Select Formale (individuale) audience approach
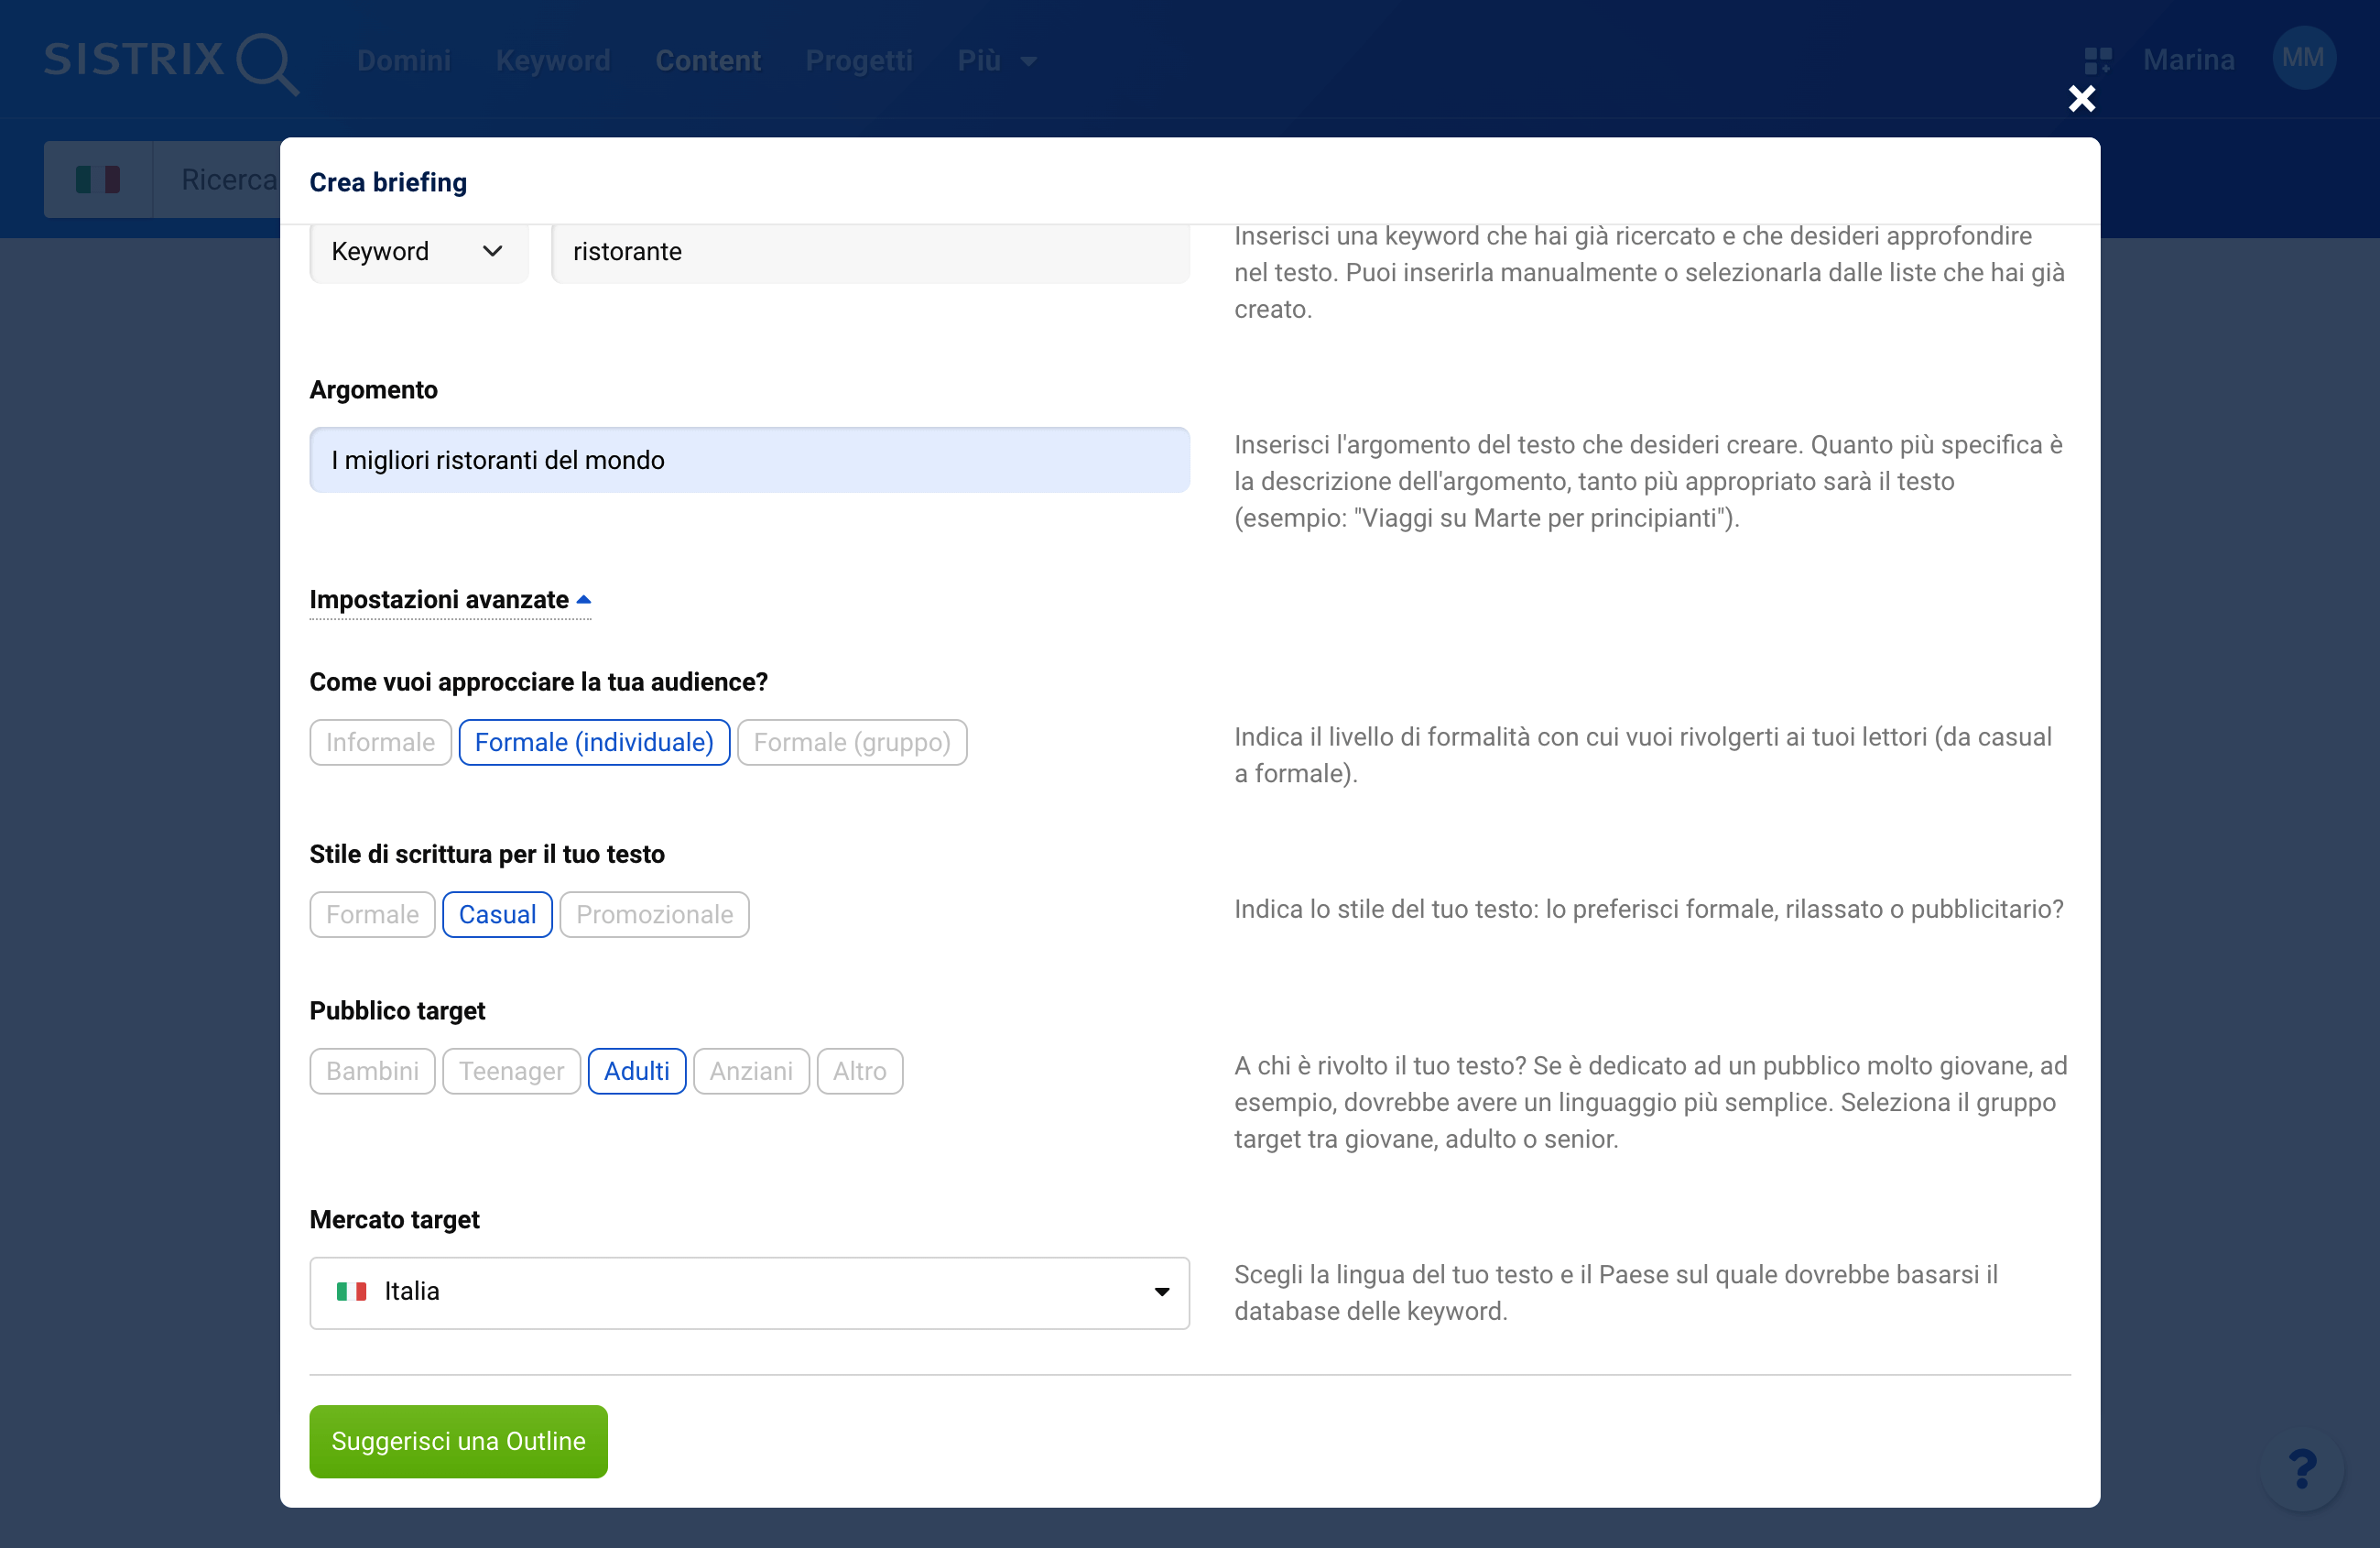 click(x=594, y=742)
